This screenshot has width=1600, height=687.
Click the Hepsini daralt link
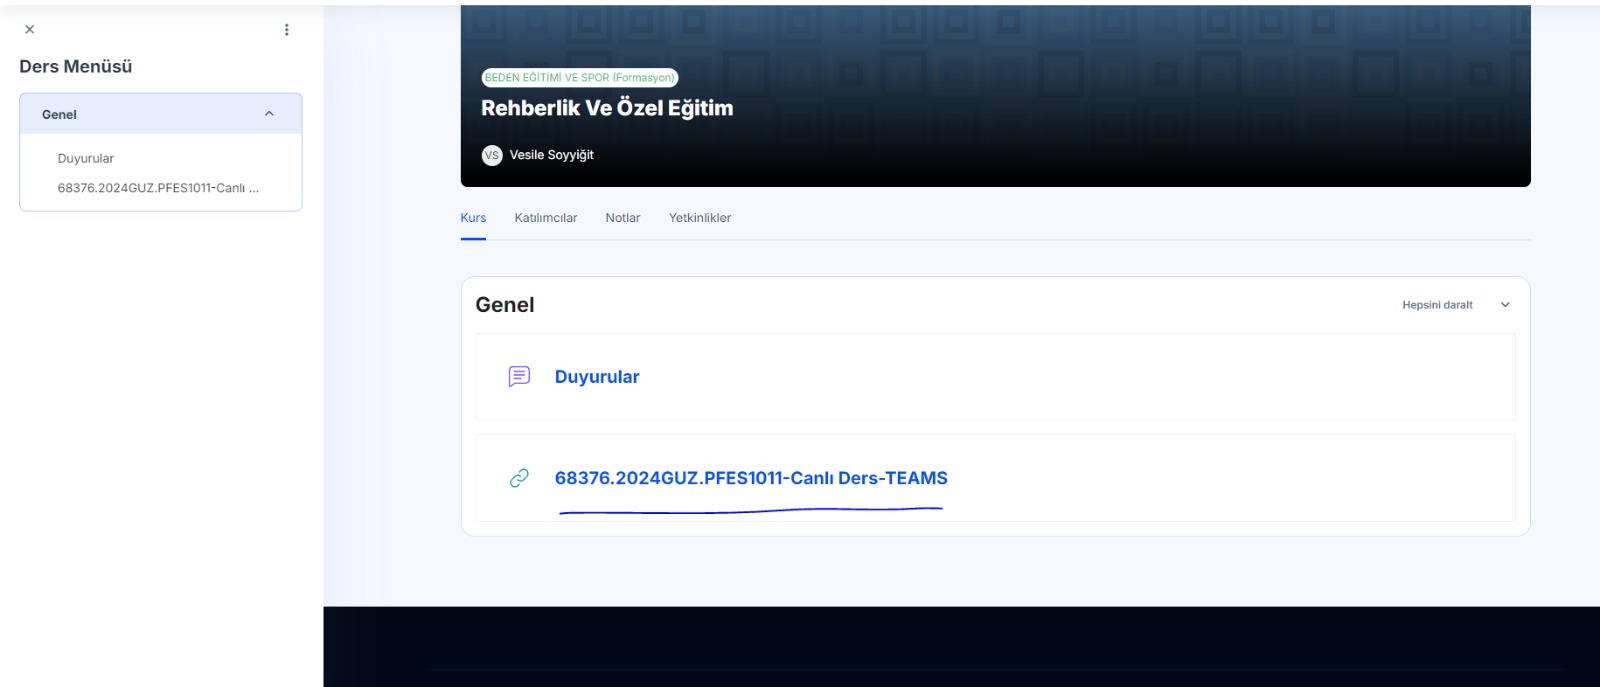tap(1436, 305)
